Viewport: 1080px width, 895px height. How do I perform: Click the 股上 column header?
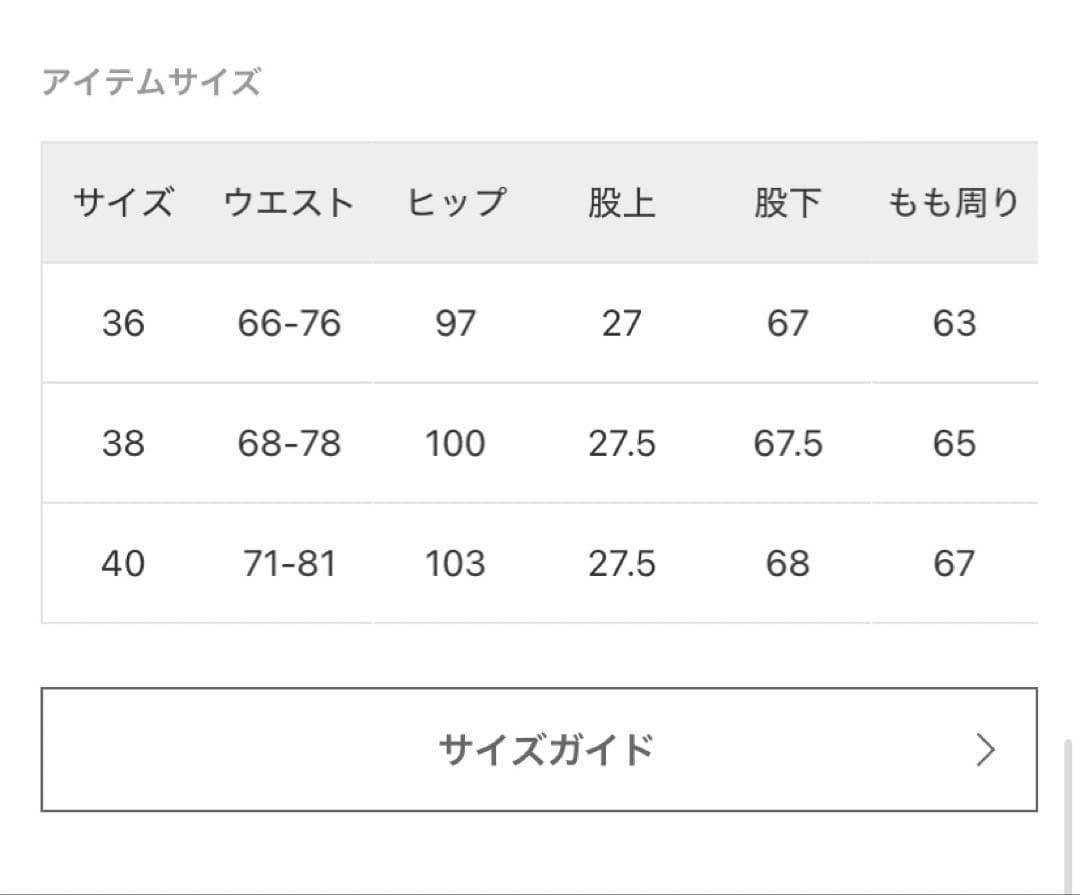pos(621,203)
